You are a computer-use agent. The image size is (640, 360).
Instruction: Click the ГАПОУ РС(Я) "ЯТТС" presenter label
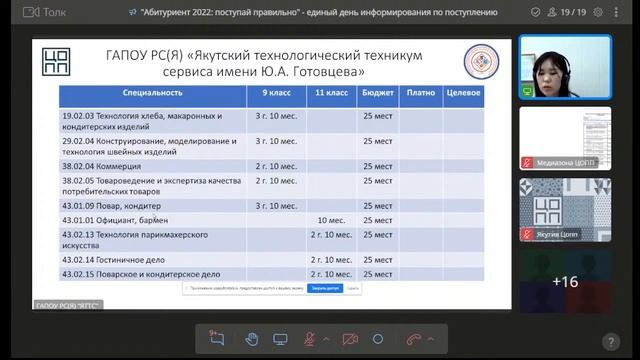click(68, 305)
